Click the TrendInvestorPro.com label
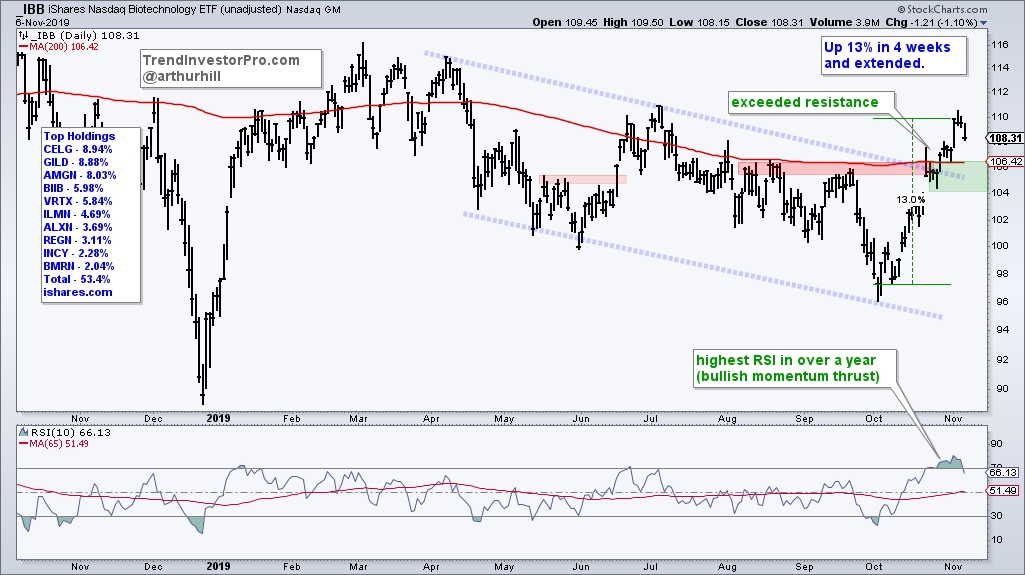Screen dimensions: 1025x575 click(221, 60)
